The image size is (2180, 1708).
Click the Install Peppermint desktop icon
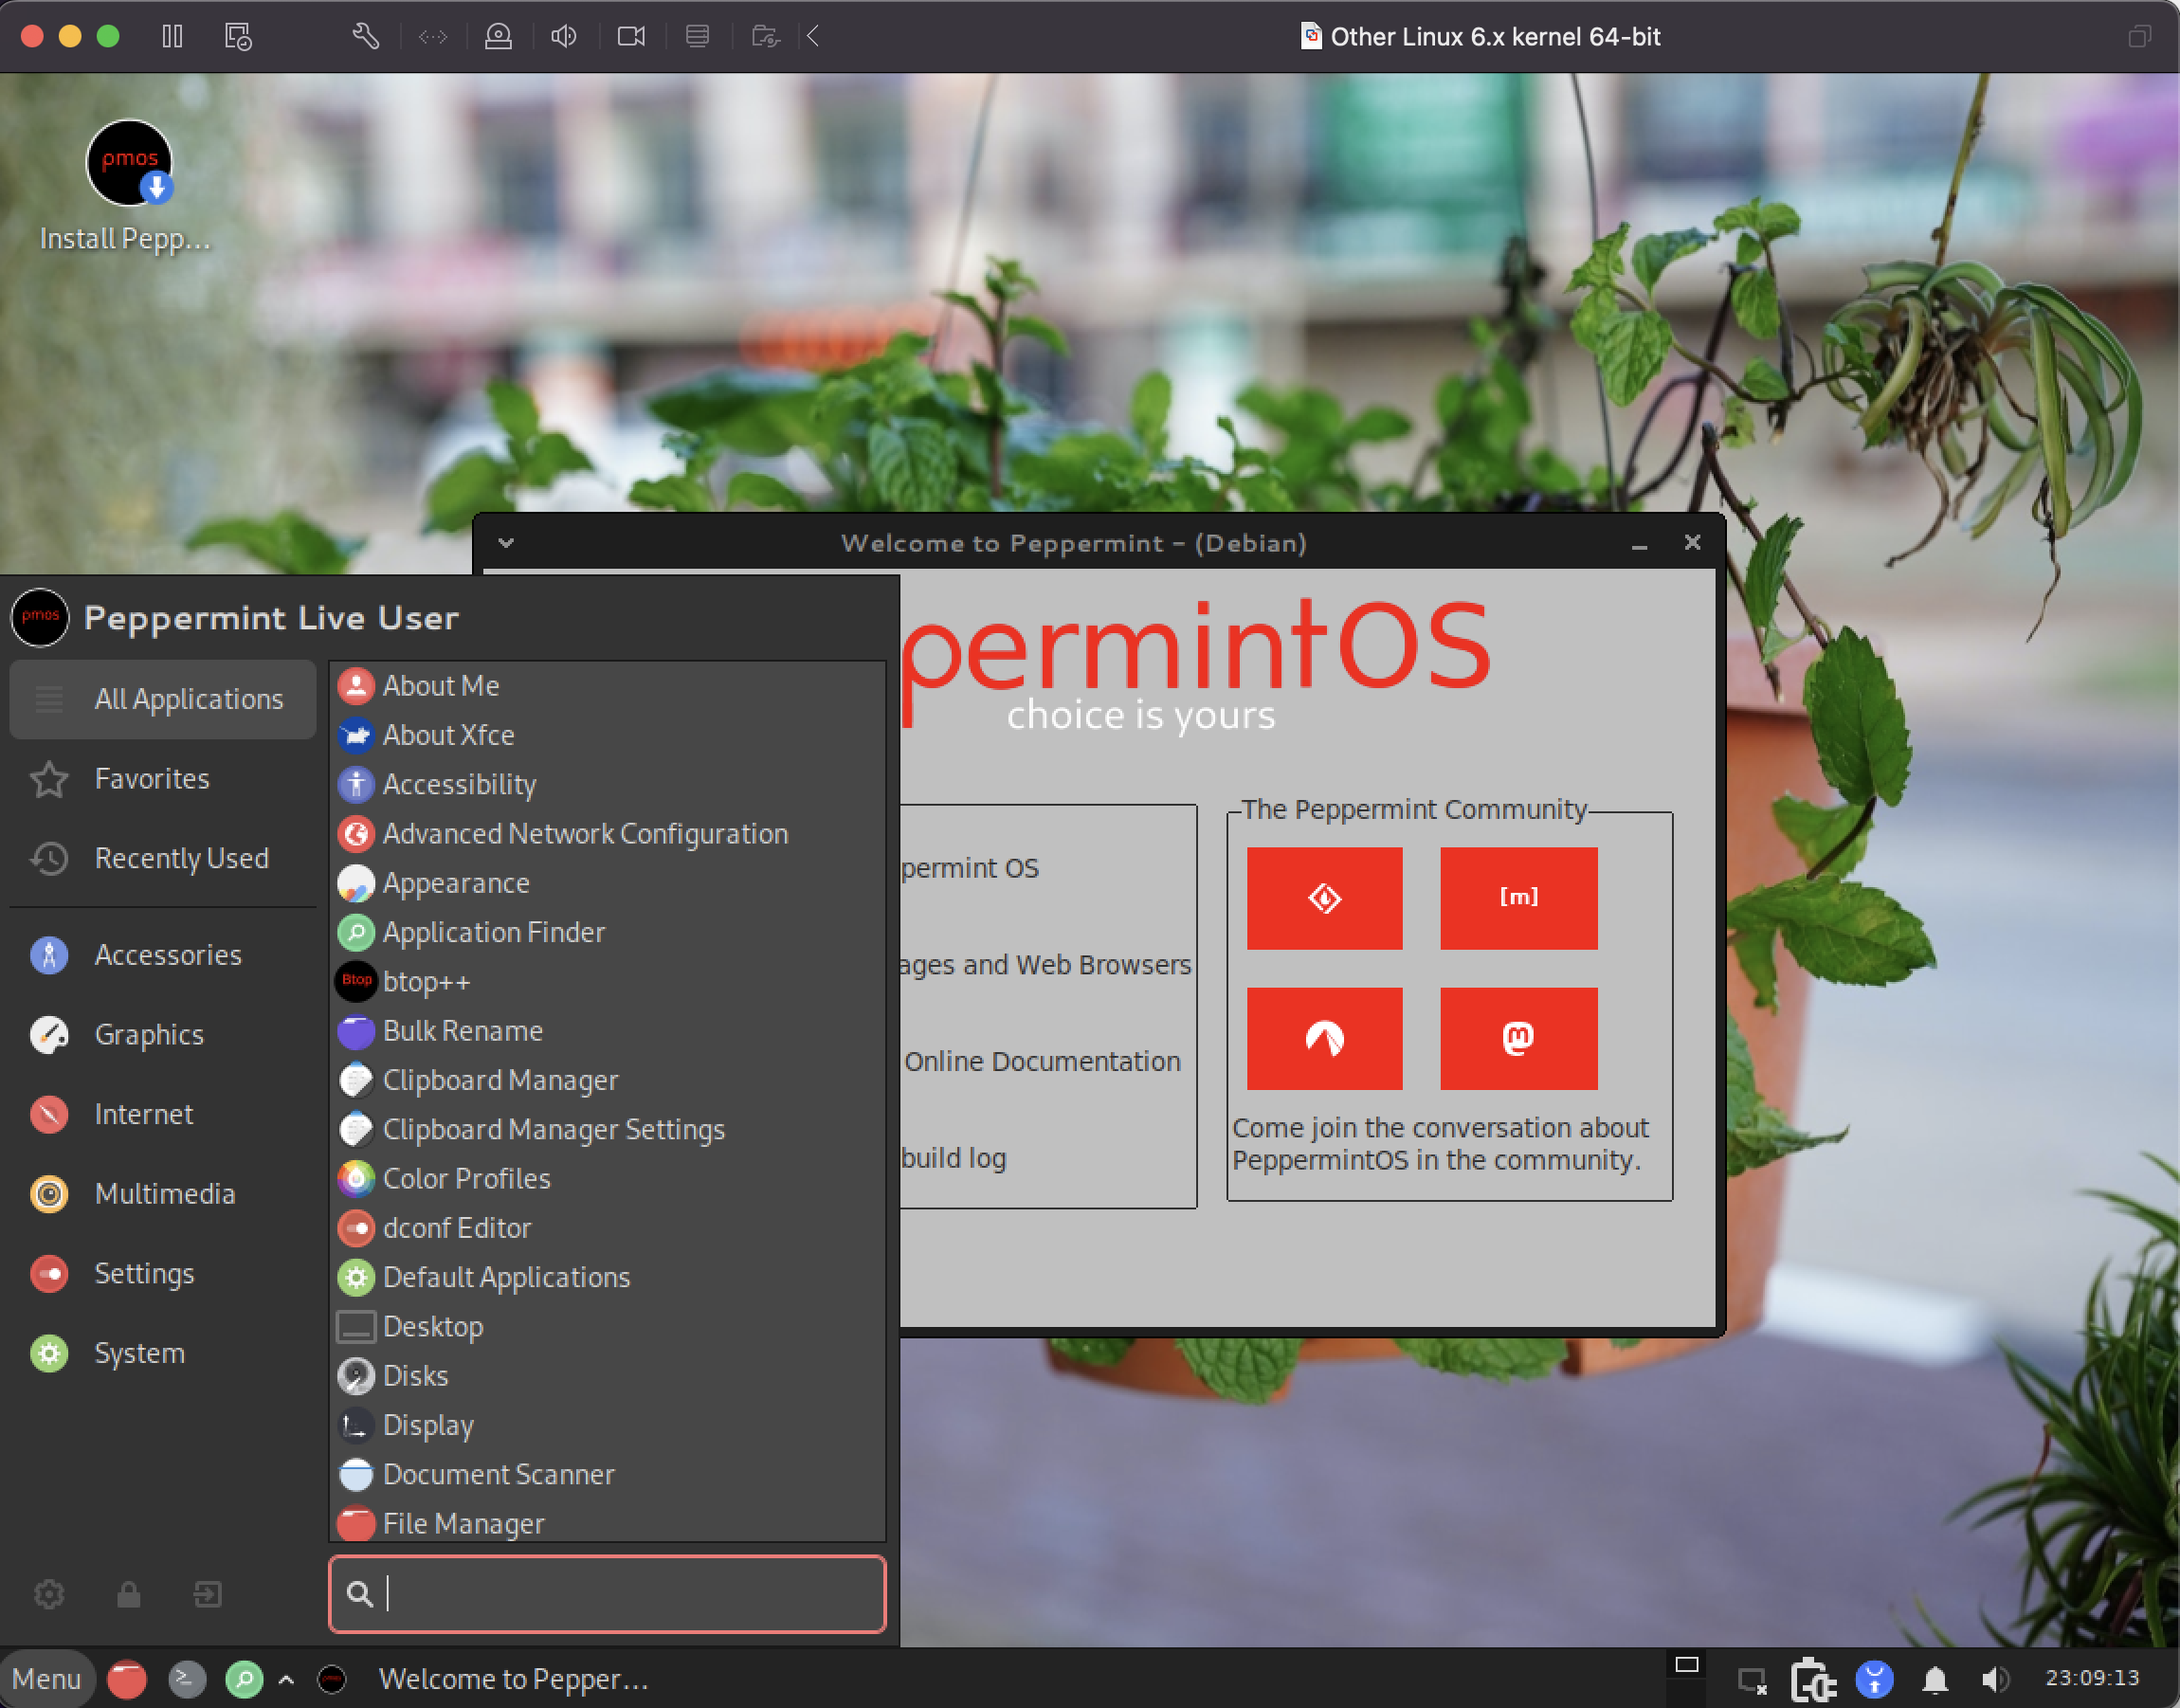click(x=129, y=164)
